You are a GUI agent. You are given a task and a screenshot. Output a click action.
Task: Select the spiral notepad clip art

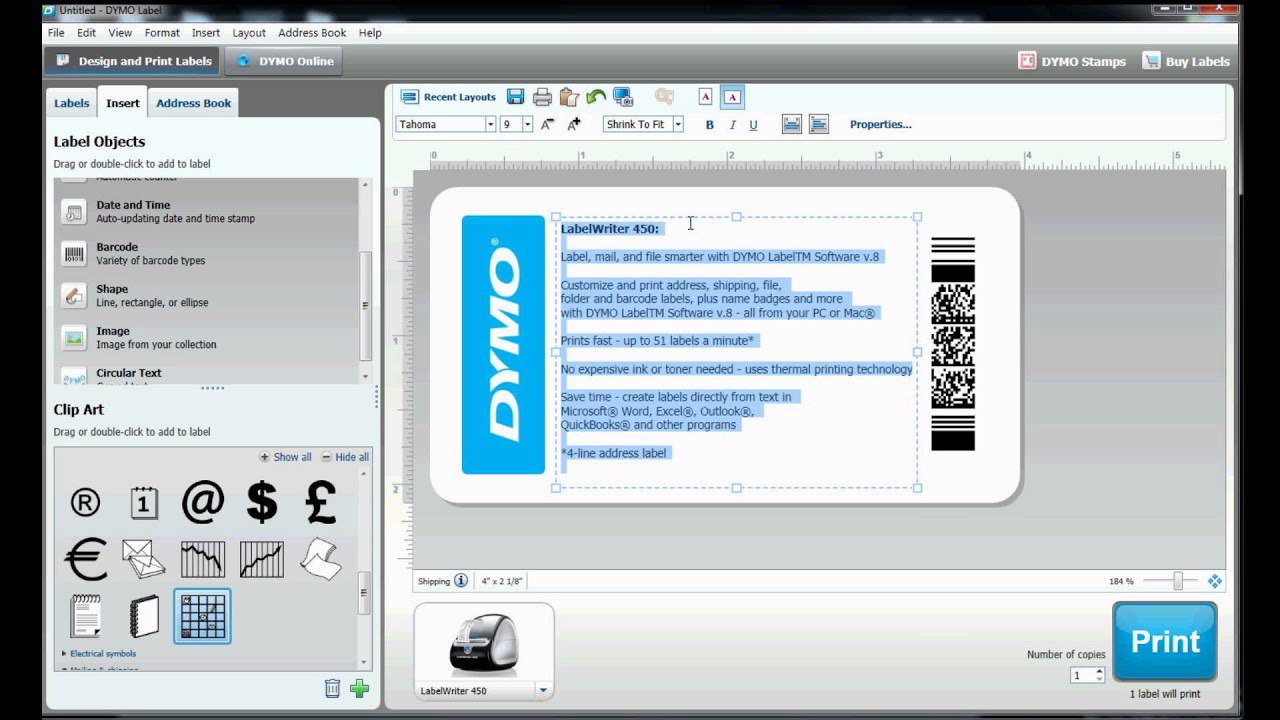(86, 616)
